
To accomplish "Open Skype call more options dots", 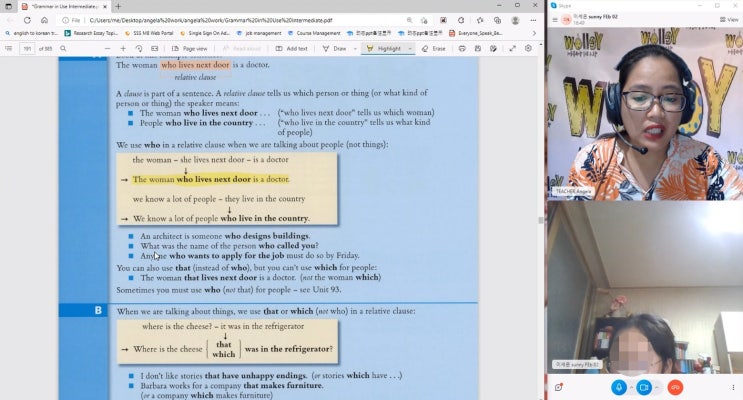I will 733,387.
